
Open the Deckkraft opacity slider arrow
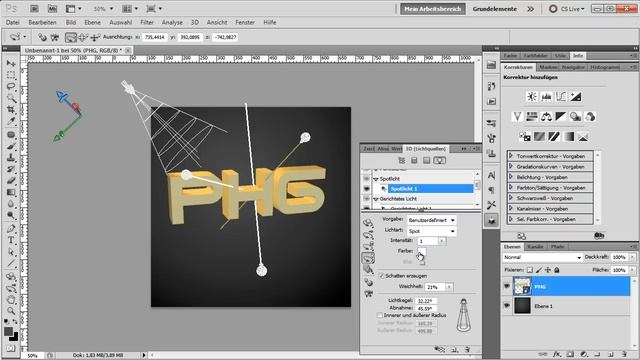pyautogui.click(x=632, y=257)
